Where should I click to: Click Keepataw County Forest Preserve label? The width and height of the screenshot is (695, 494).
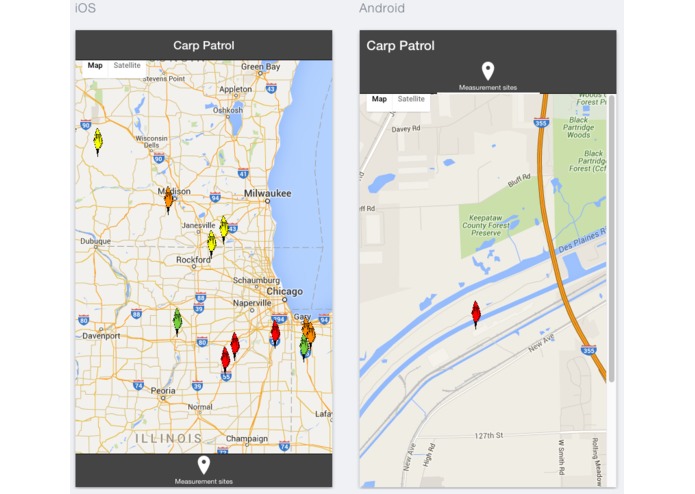pos(486,226)
